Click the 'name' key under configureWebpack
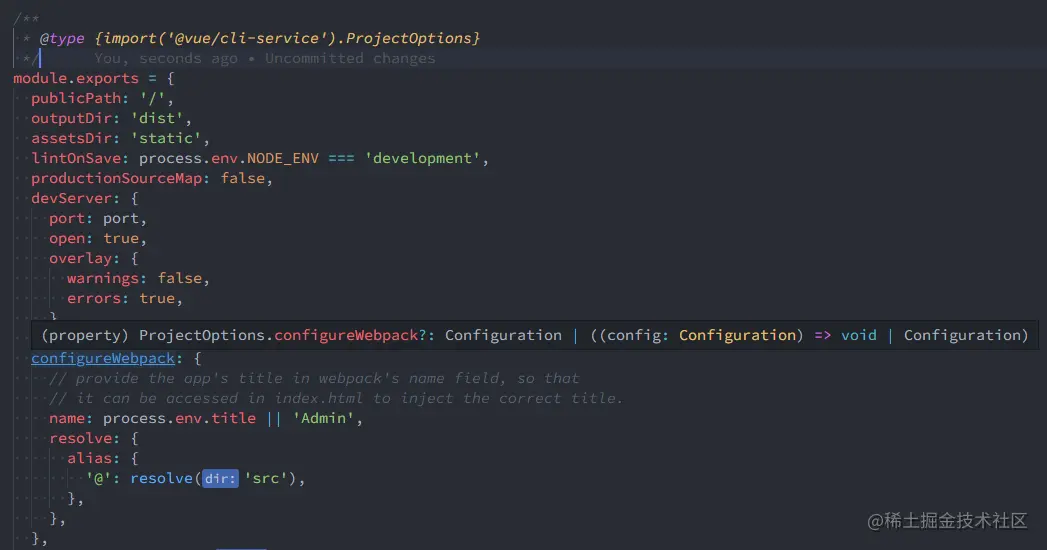Viewport: 1047px width, 550px height. coord(67,419)
